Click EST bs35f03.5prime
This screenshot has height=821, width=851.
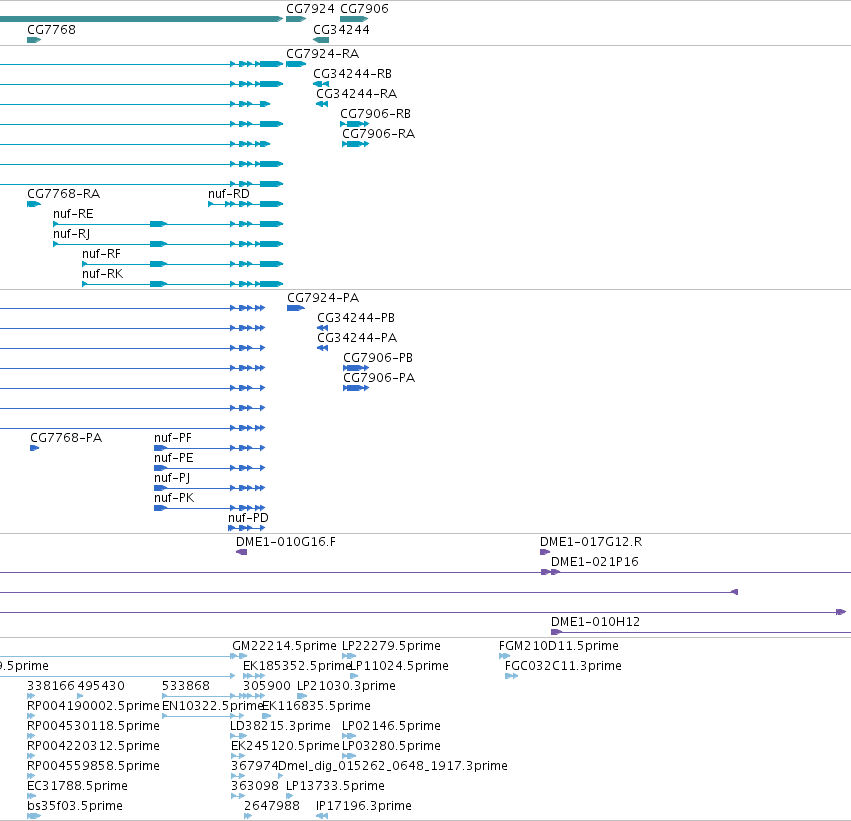point(75,807)
